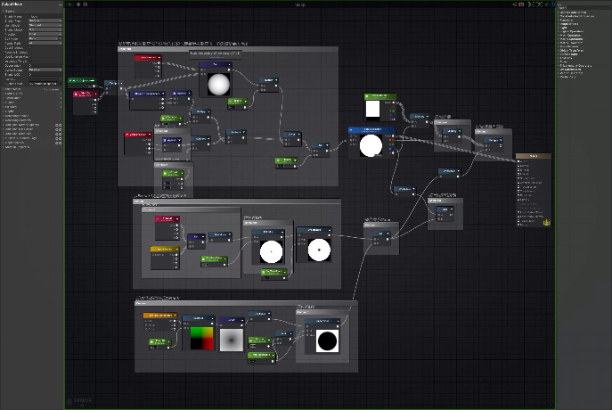This screenshot has height=410, width=612.
Task: Click the square grid icon above the canvas
Action: (85, 4)
